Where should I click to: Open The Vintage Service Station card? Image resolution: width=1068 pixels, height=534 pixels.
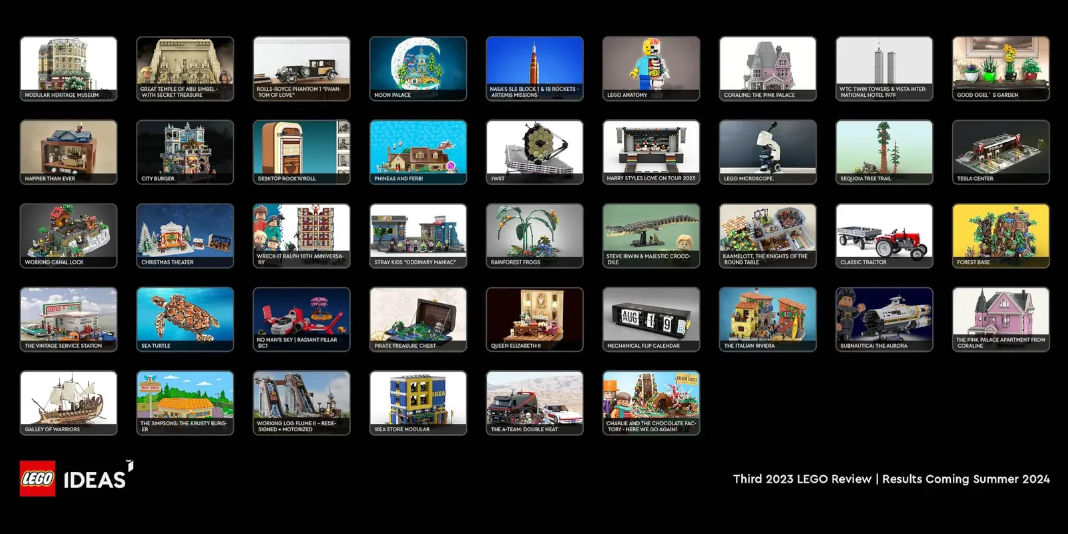(69, 319)
